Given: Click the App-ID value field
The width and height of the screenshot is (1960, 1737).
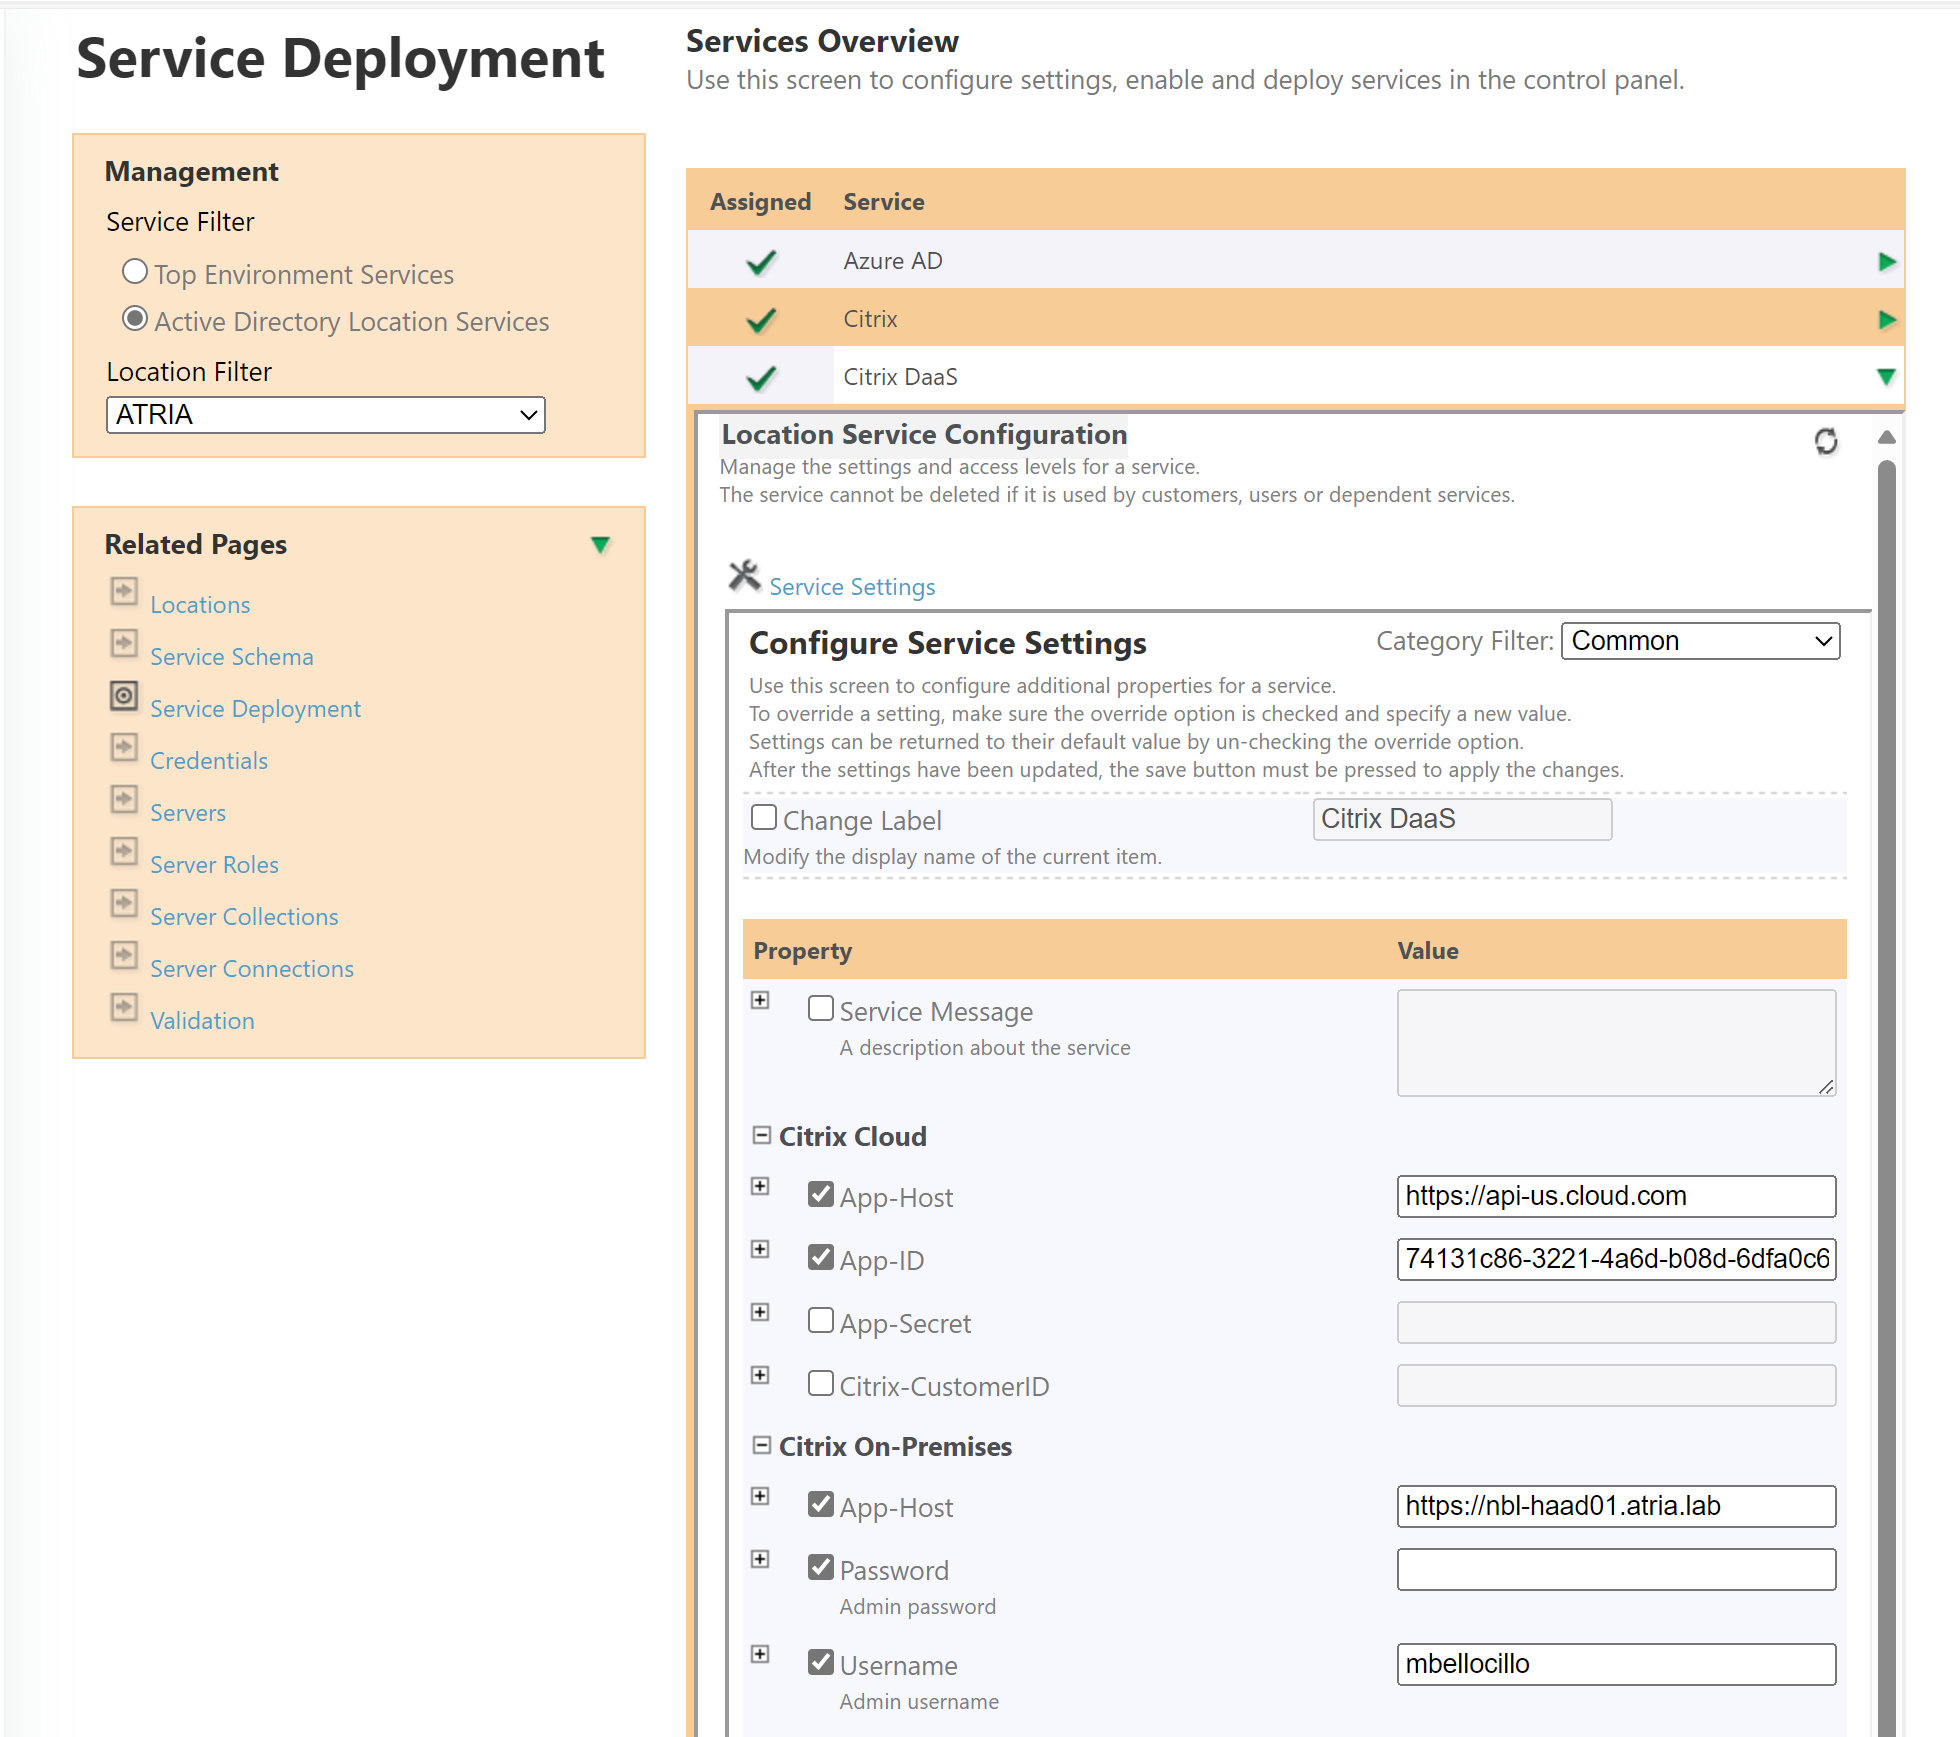Looking at the screenshot, I should (1616, 1259).
